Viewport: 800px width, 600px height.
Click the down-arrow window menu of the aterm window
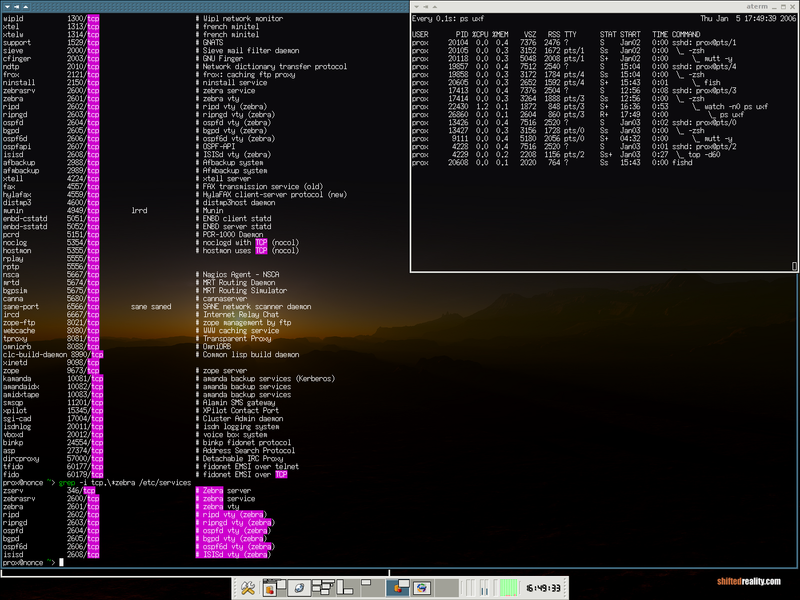(416, 7)
